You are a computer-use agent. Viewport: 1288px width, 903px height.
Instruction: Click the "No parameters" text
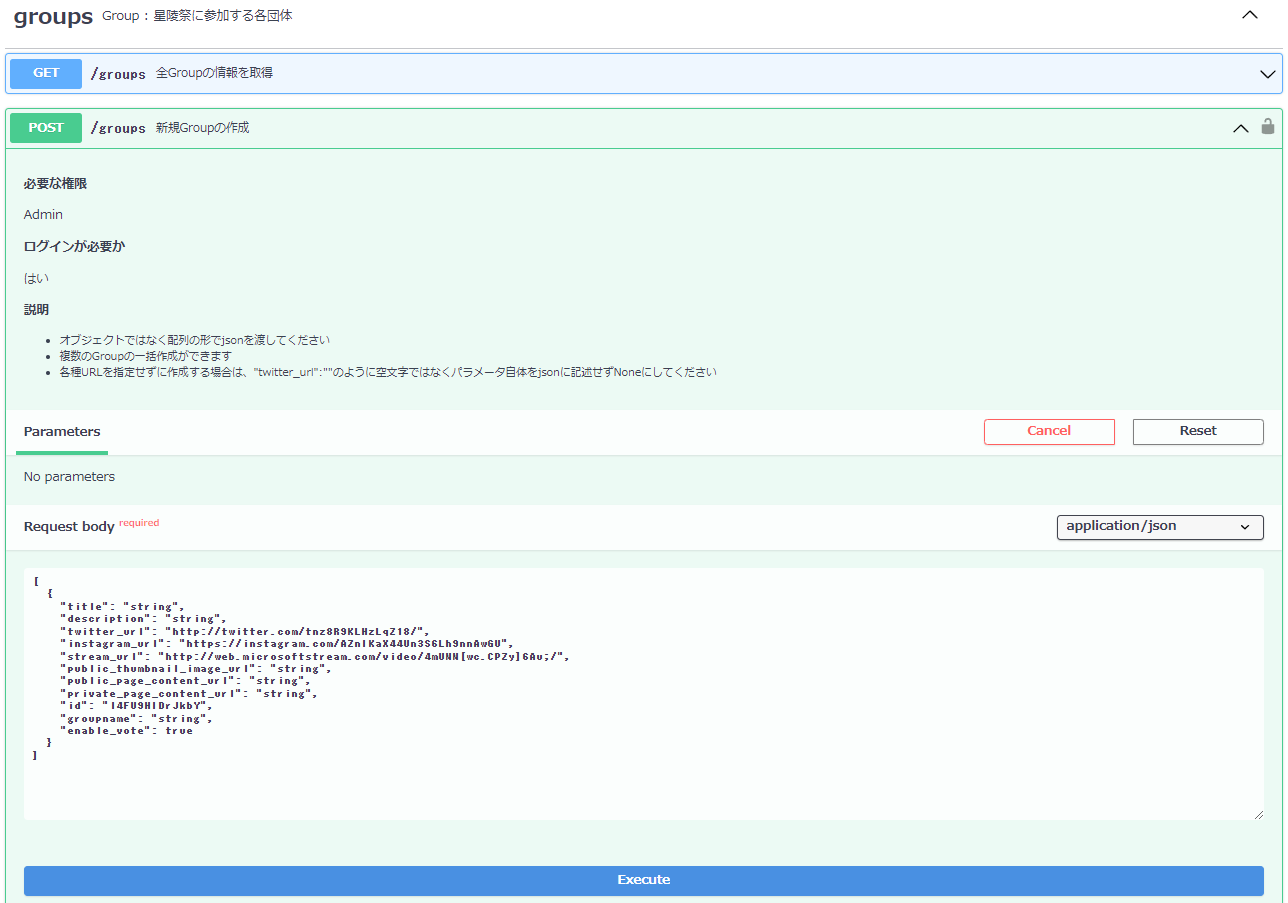click(69, 477)
